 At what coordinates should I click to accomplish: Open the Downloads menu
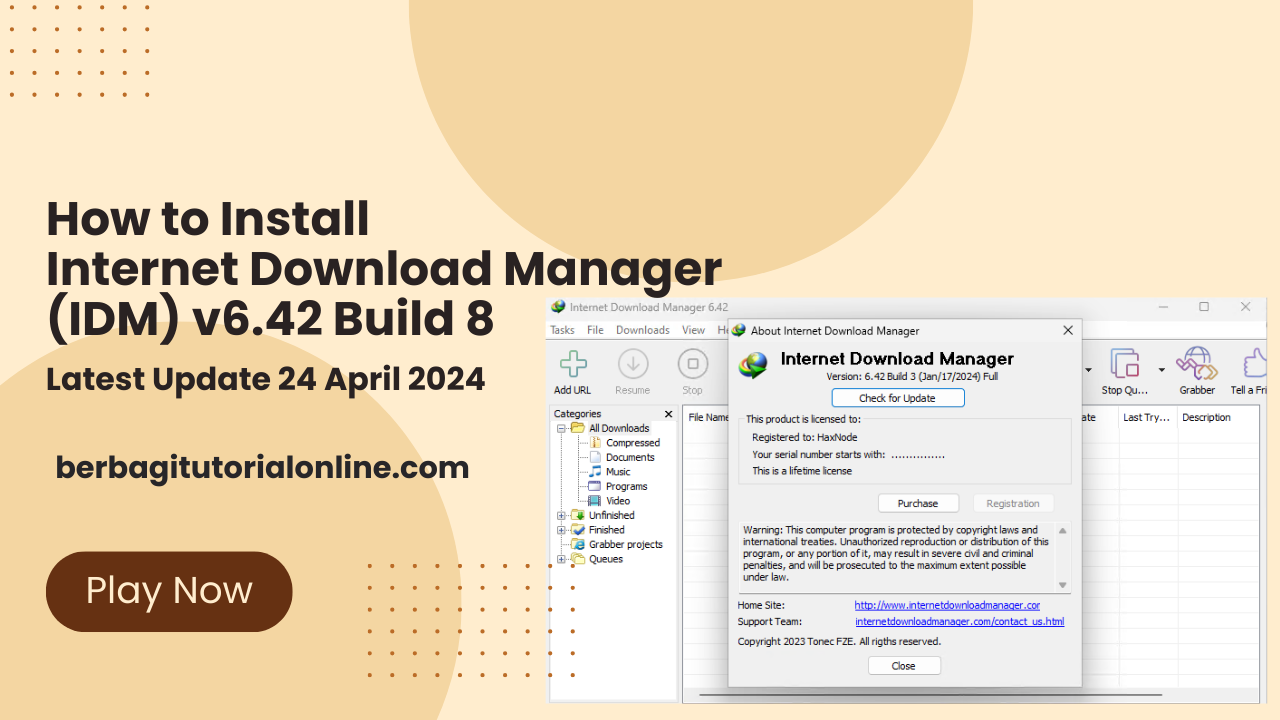click(643, 330)
